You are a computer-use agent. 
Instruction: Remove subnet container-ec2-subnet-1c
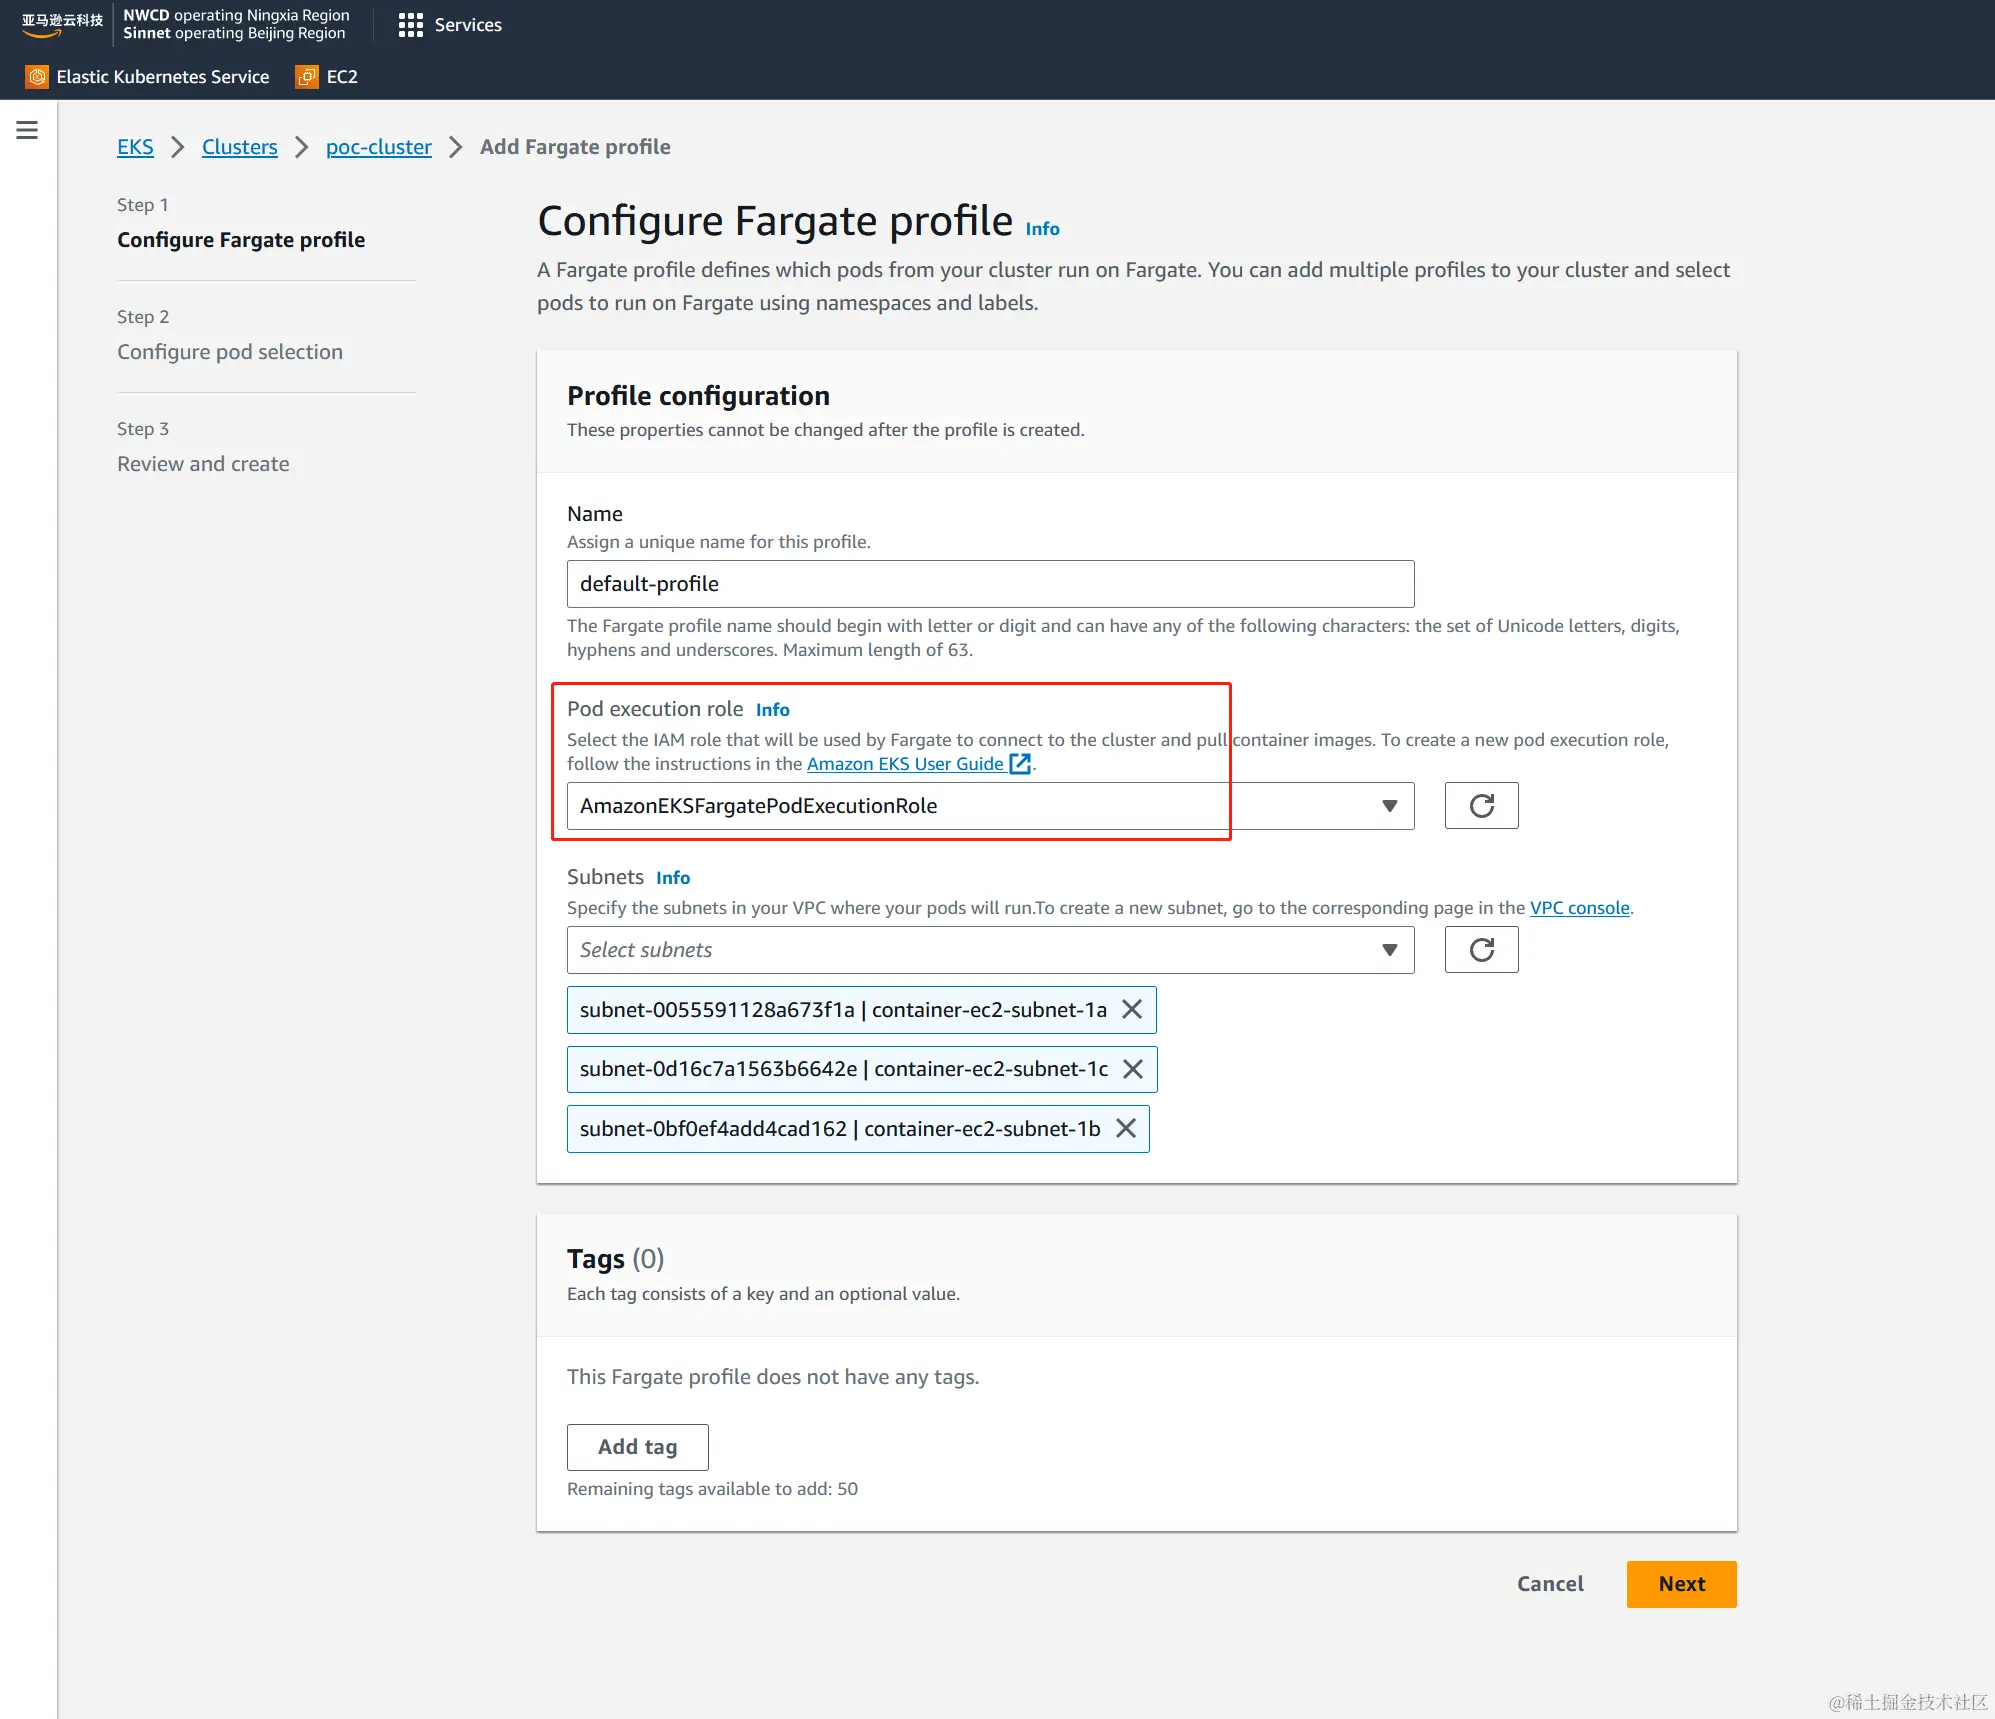(1133, 1069)
